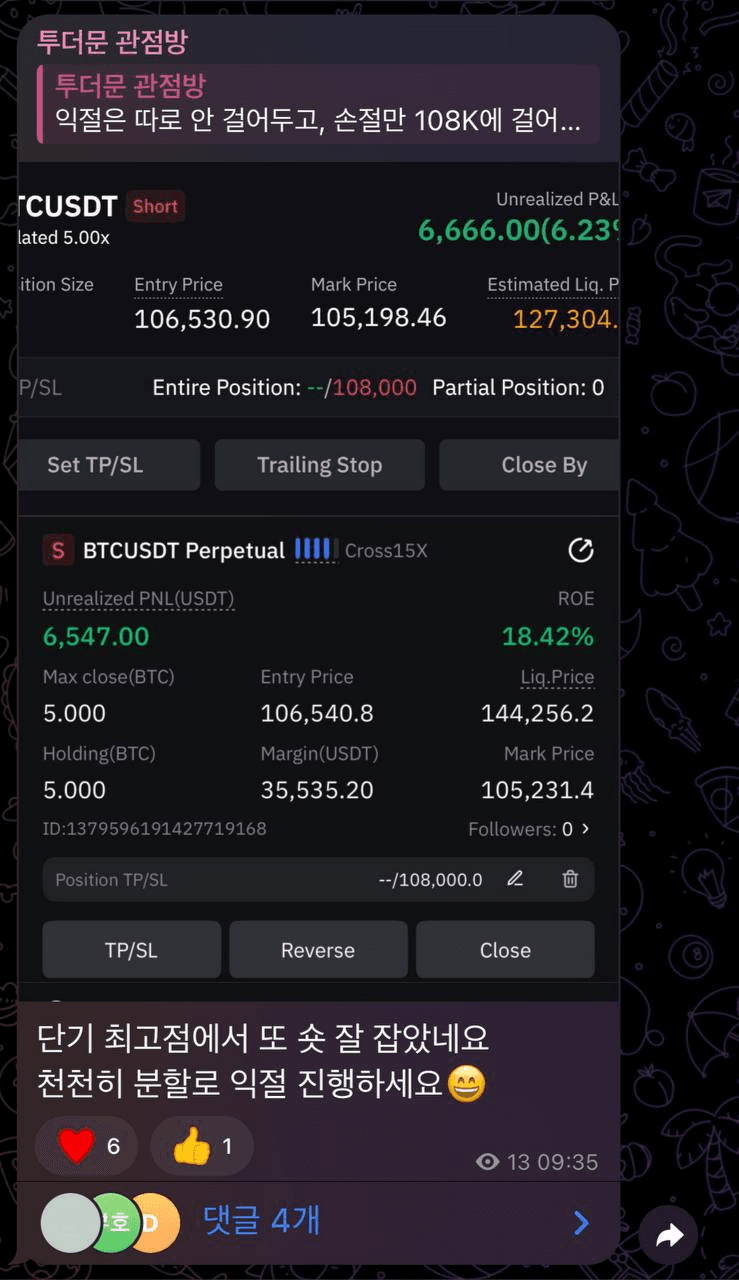Click the share arrow icon beside the post

(669, 1236)
